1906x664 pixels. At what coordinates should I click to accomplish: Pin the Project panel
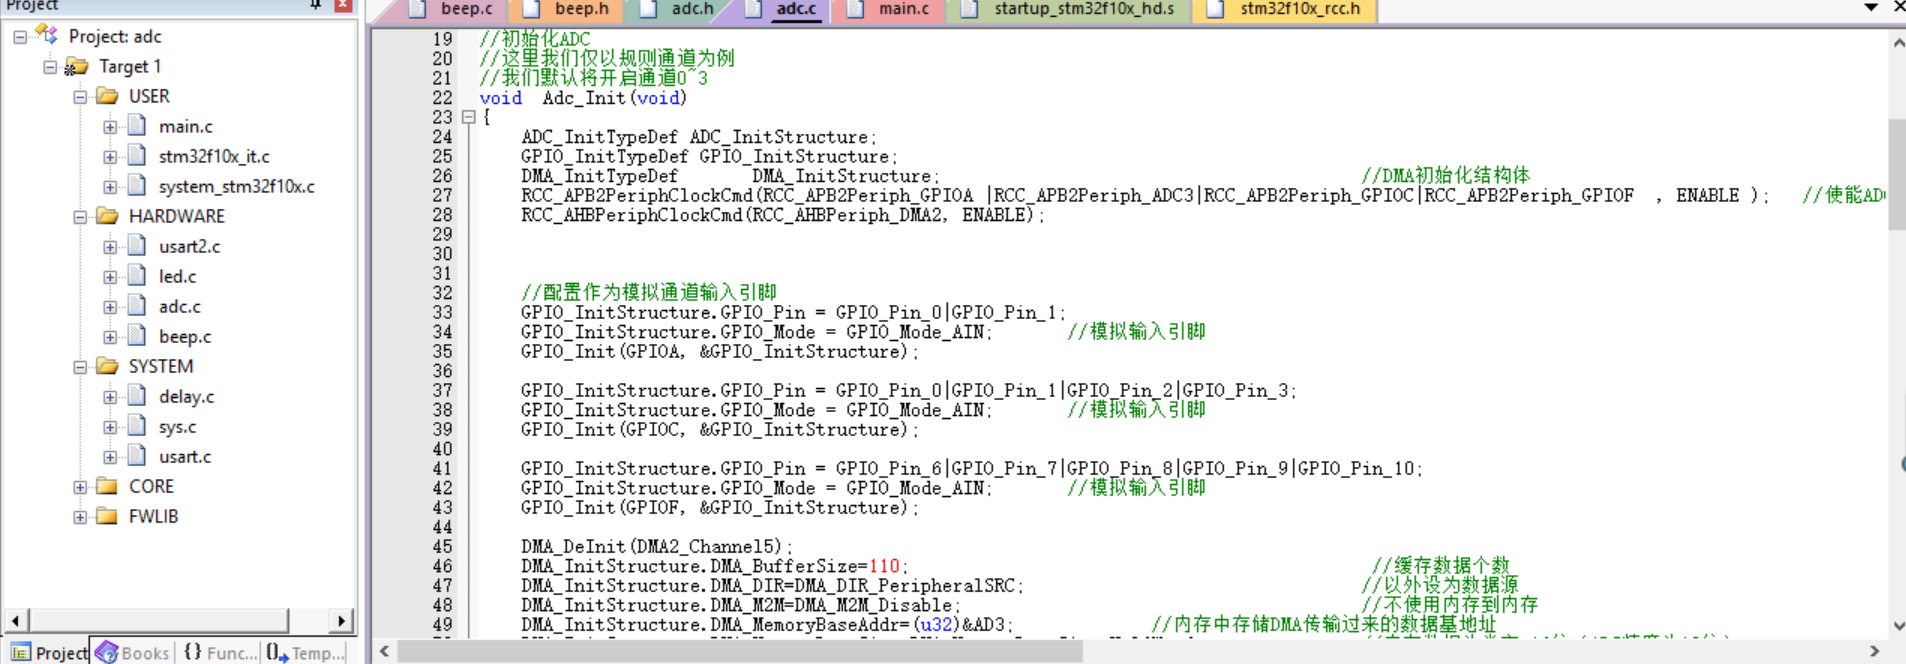tap(316, 5)
